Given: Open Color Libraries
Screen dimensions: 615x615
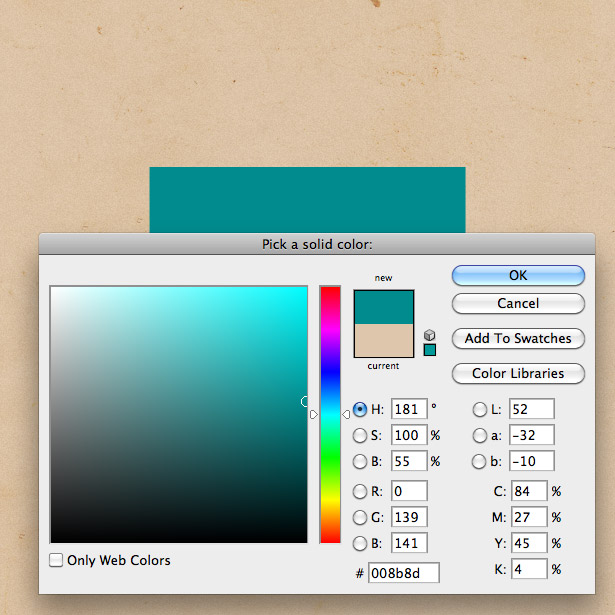Looking at the screenshot, I should pyautogui.click(x=518, y=373).
